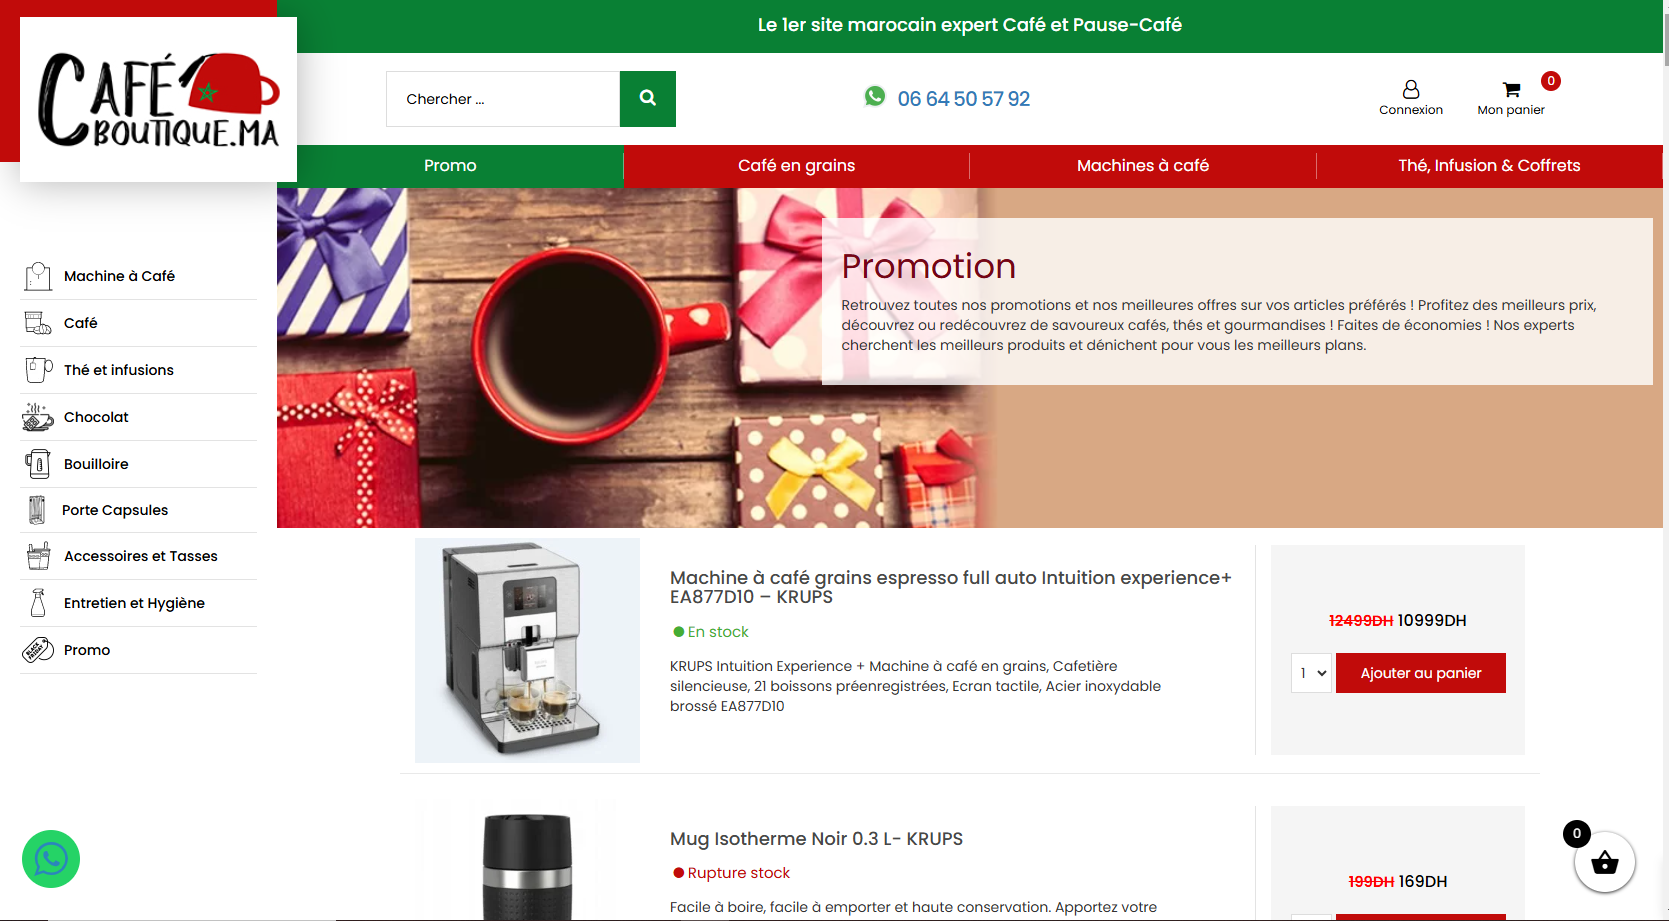Click the WhatsApp icon beside phone number
The height and width of the screenshot is (921, 1669).
(x=875, y=96)
